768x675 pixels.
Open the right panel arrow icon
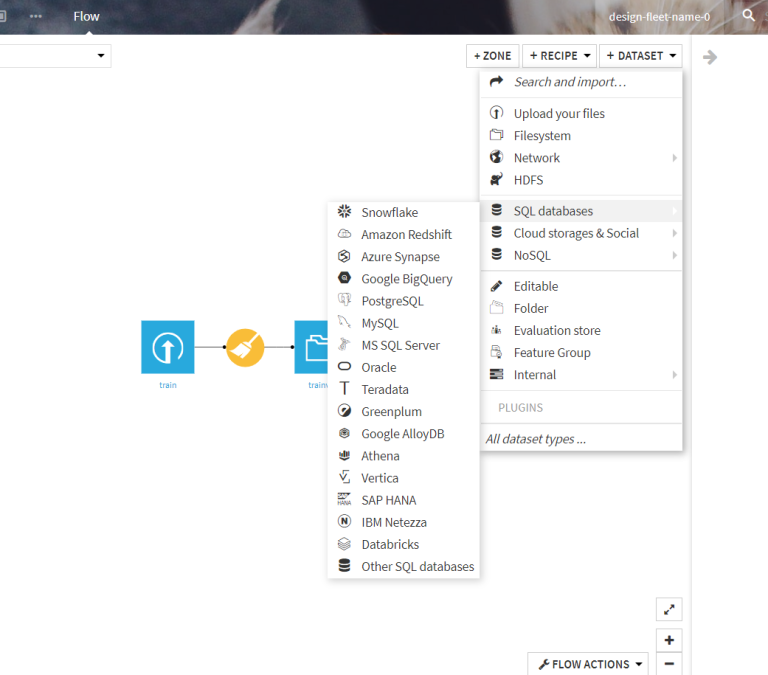(x=710, y=57)
